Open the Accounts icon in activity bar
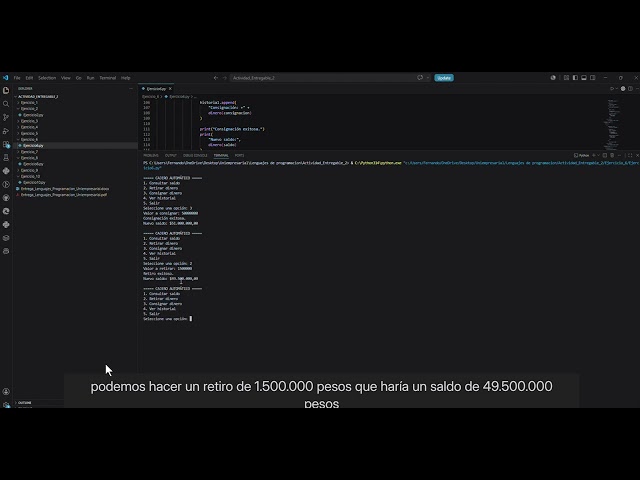 6,391
